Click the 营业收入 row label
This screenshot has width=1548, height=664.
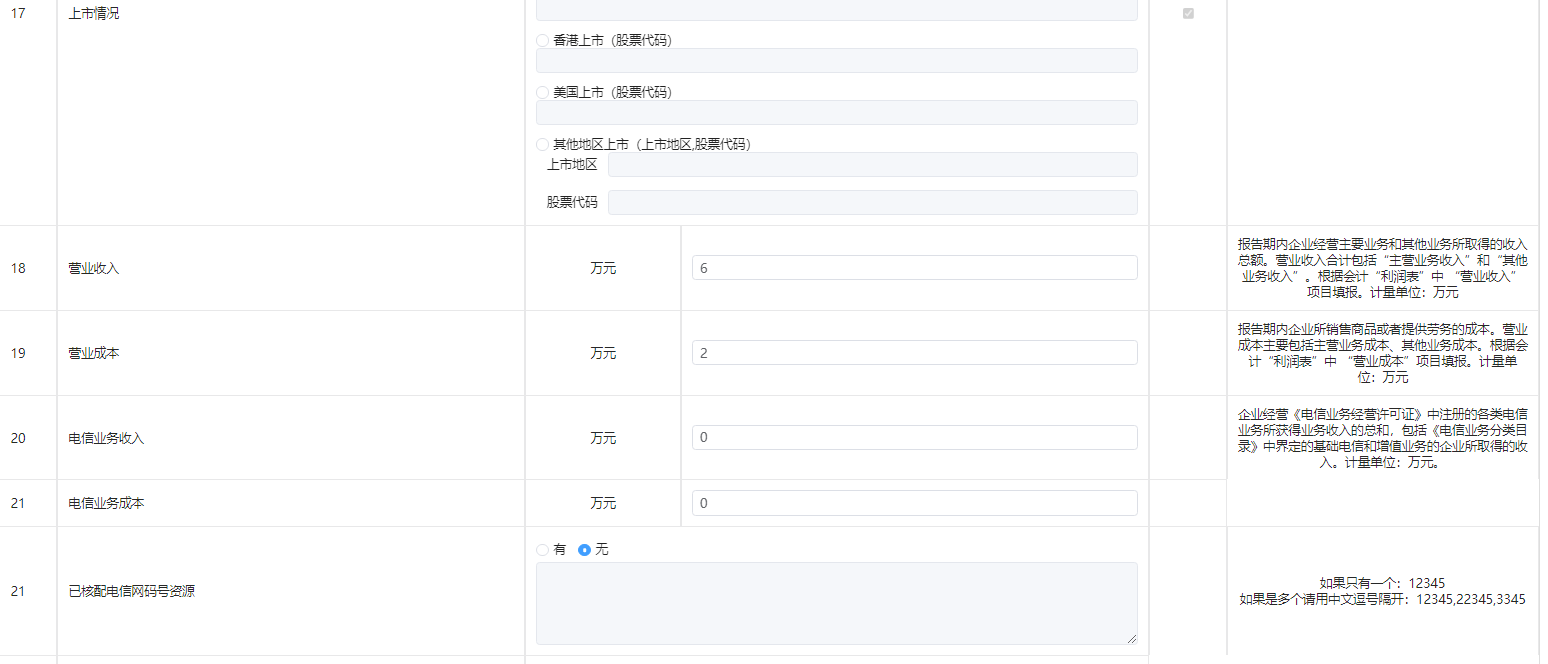point(94,268)
